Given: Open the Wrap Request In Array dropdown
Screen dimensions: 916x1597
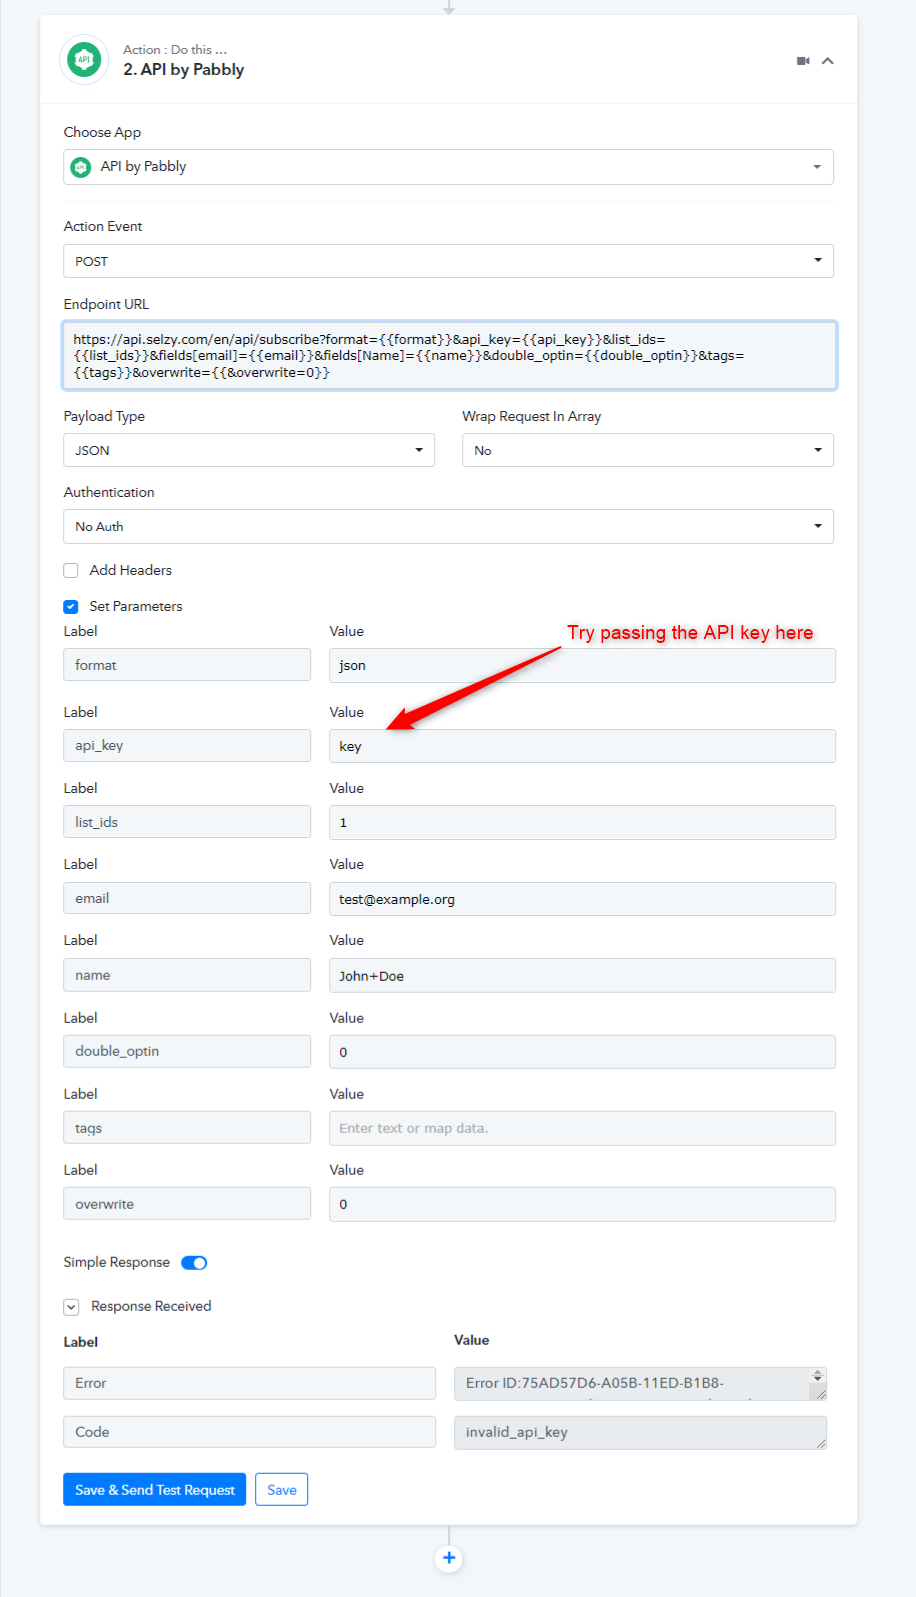Looking at the screenshot, I should pos(647,450).
